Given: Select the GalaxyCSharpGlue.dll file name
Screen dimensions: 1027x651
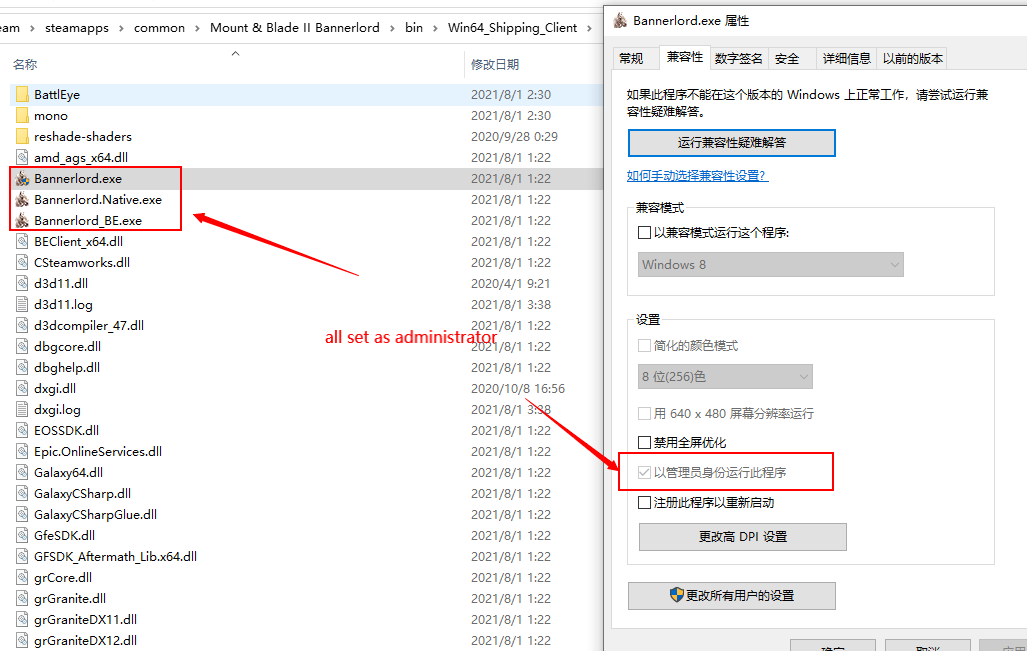Looking at the screenshot, I should click(x=96, y=514).
